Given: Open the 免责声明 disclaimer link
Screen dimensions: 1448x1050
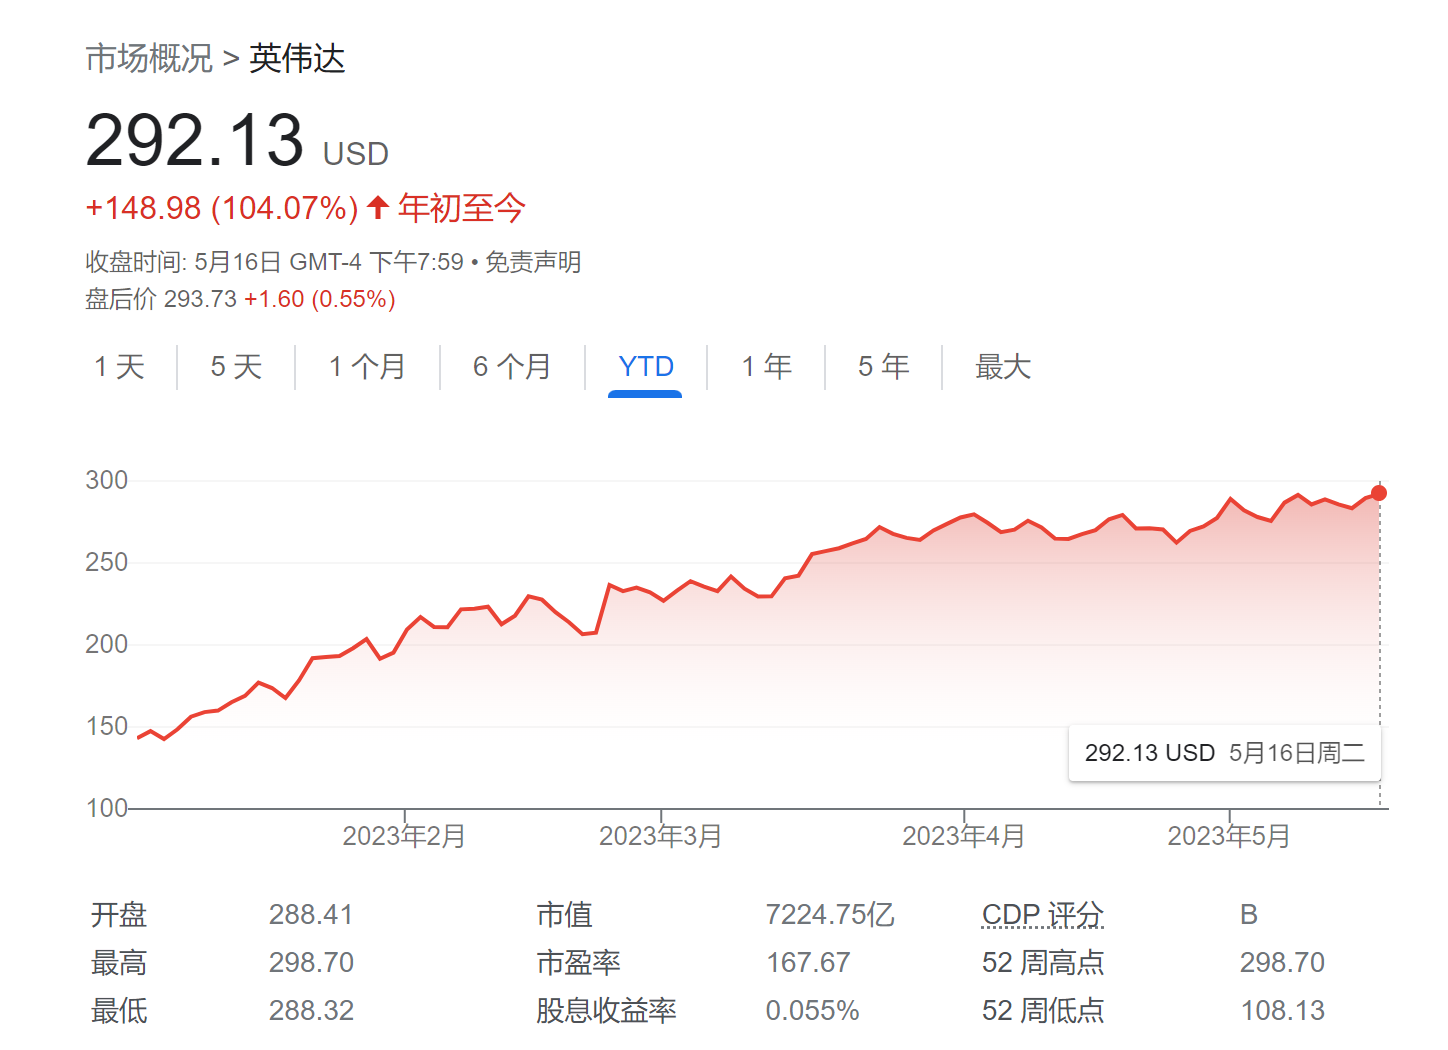Looking at the screenshot, I should 533,262.
